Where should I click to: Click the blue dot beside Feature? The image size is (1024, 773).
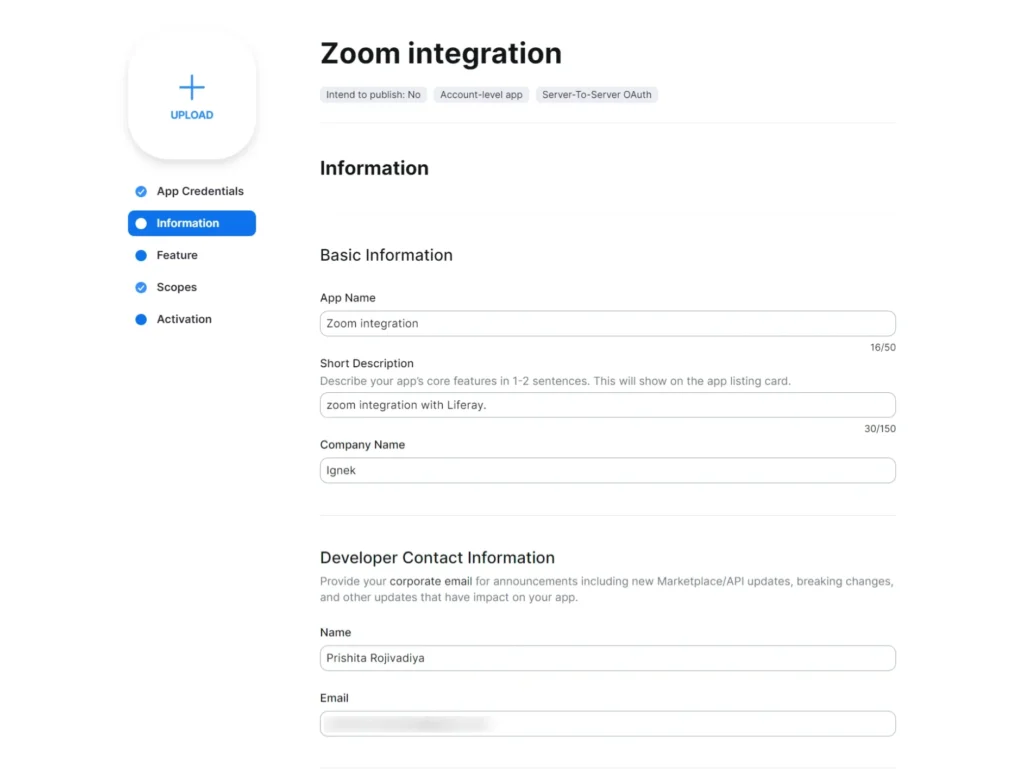[x=141, y=255]
